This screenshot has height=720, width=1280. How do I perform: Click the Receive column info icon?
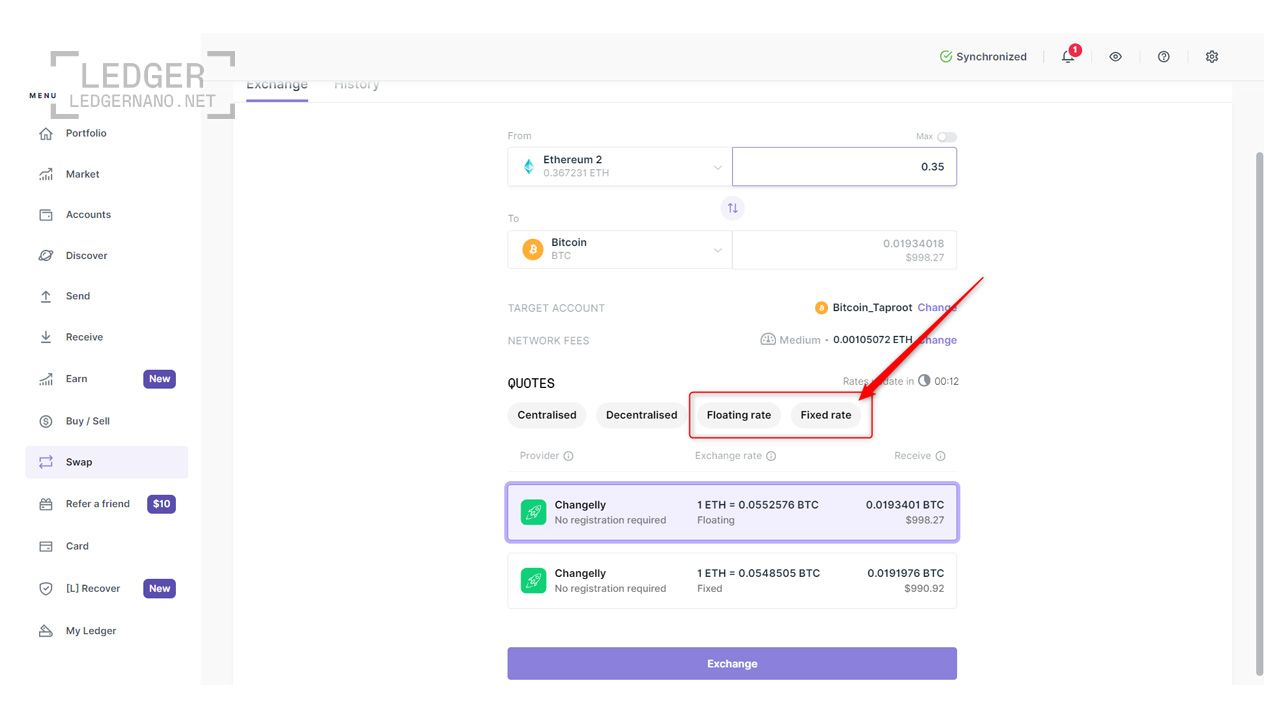[x=941, y=456]
